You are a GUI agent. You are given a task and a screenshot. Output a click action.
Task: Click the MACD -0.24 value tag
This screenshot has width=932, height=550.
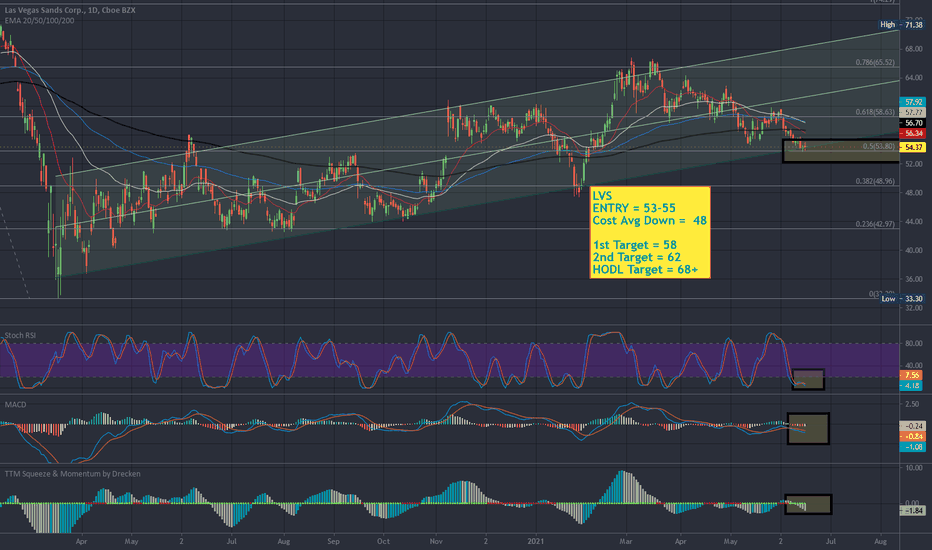[x=912, y=426]
